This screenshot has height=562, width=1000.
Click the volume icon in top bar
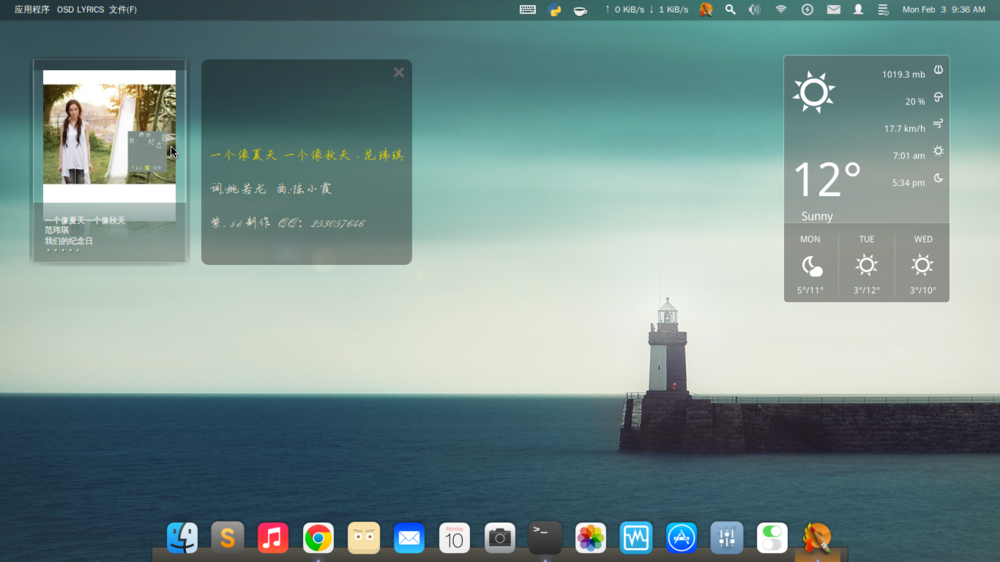754,9
